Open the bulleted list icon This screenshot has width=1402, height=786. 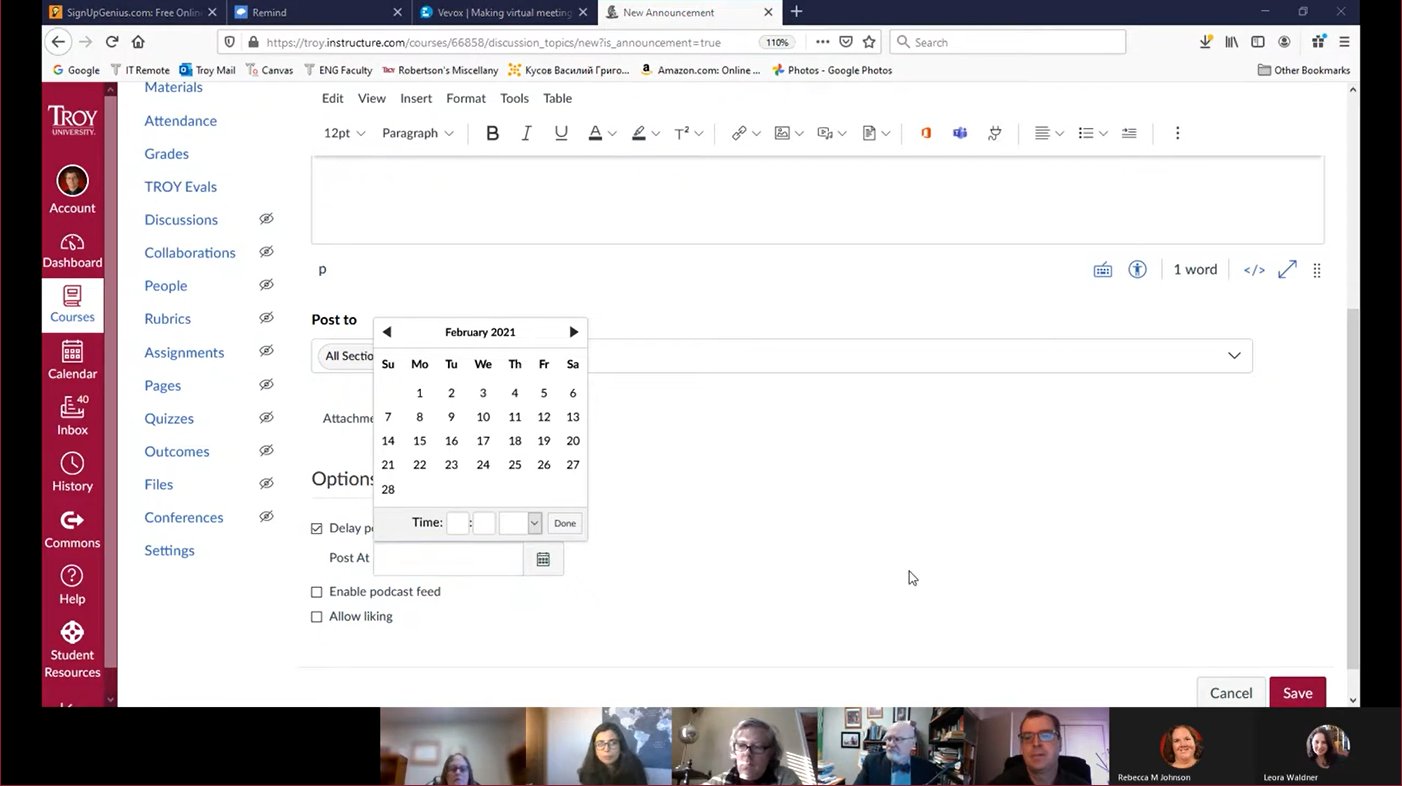click(x=1086, y=133)
